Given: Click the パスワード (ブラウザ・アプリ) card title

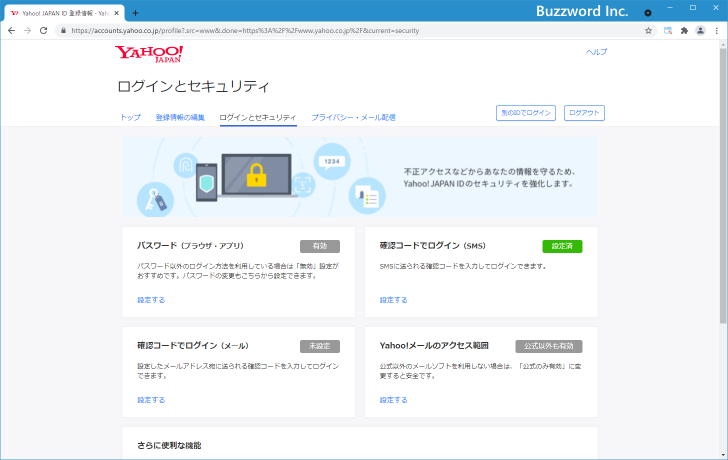Looking at the screenshot, I should [190, 246].
